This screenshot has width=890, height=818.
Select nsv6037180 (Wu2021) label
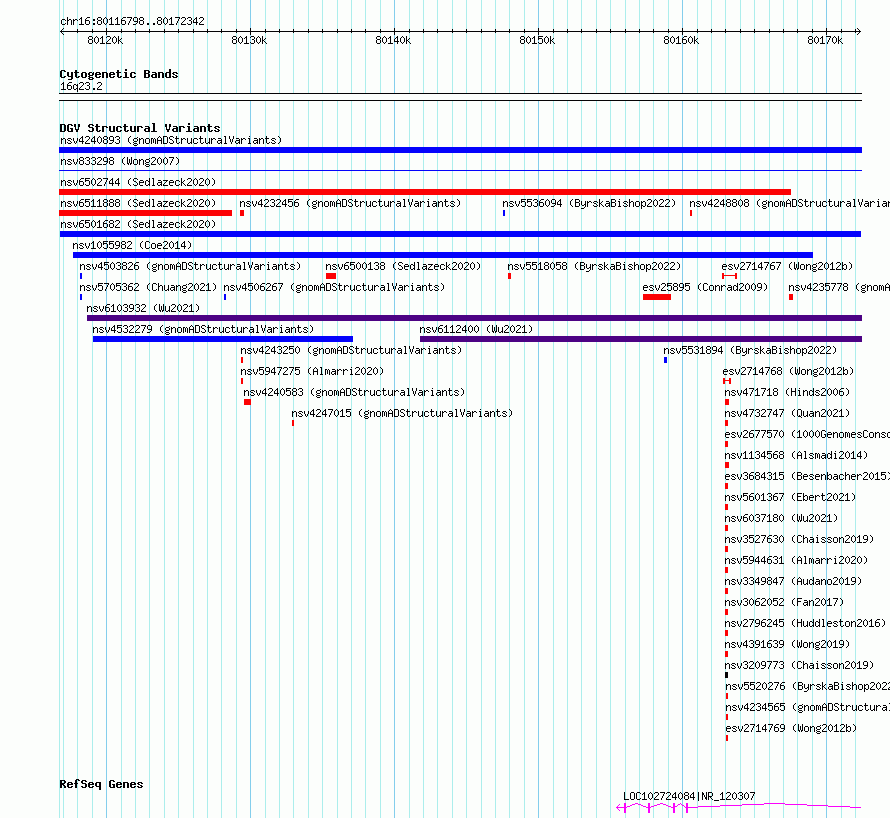(x=781, y=518)
